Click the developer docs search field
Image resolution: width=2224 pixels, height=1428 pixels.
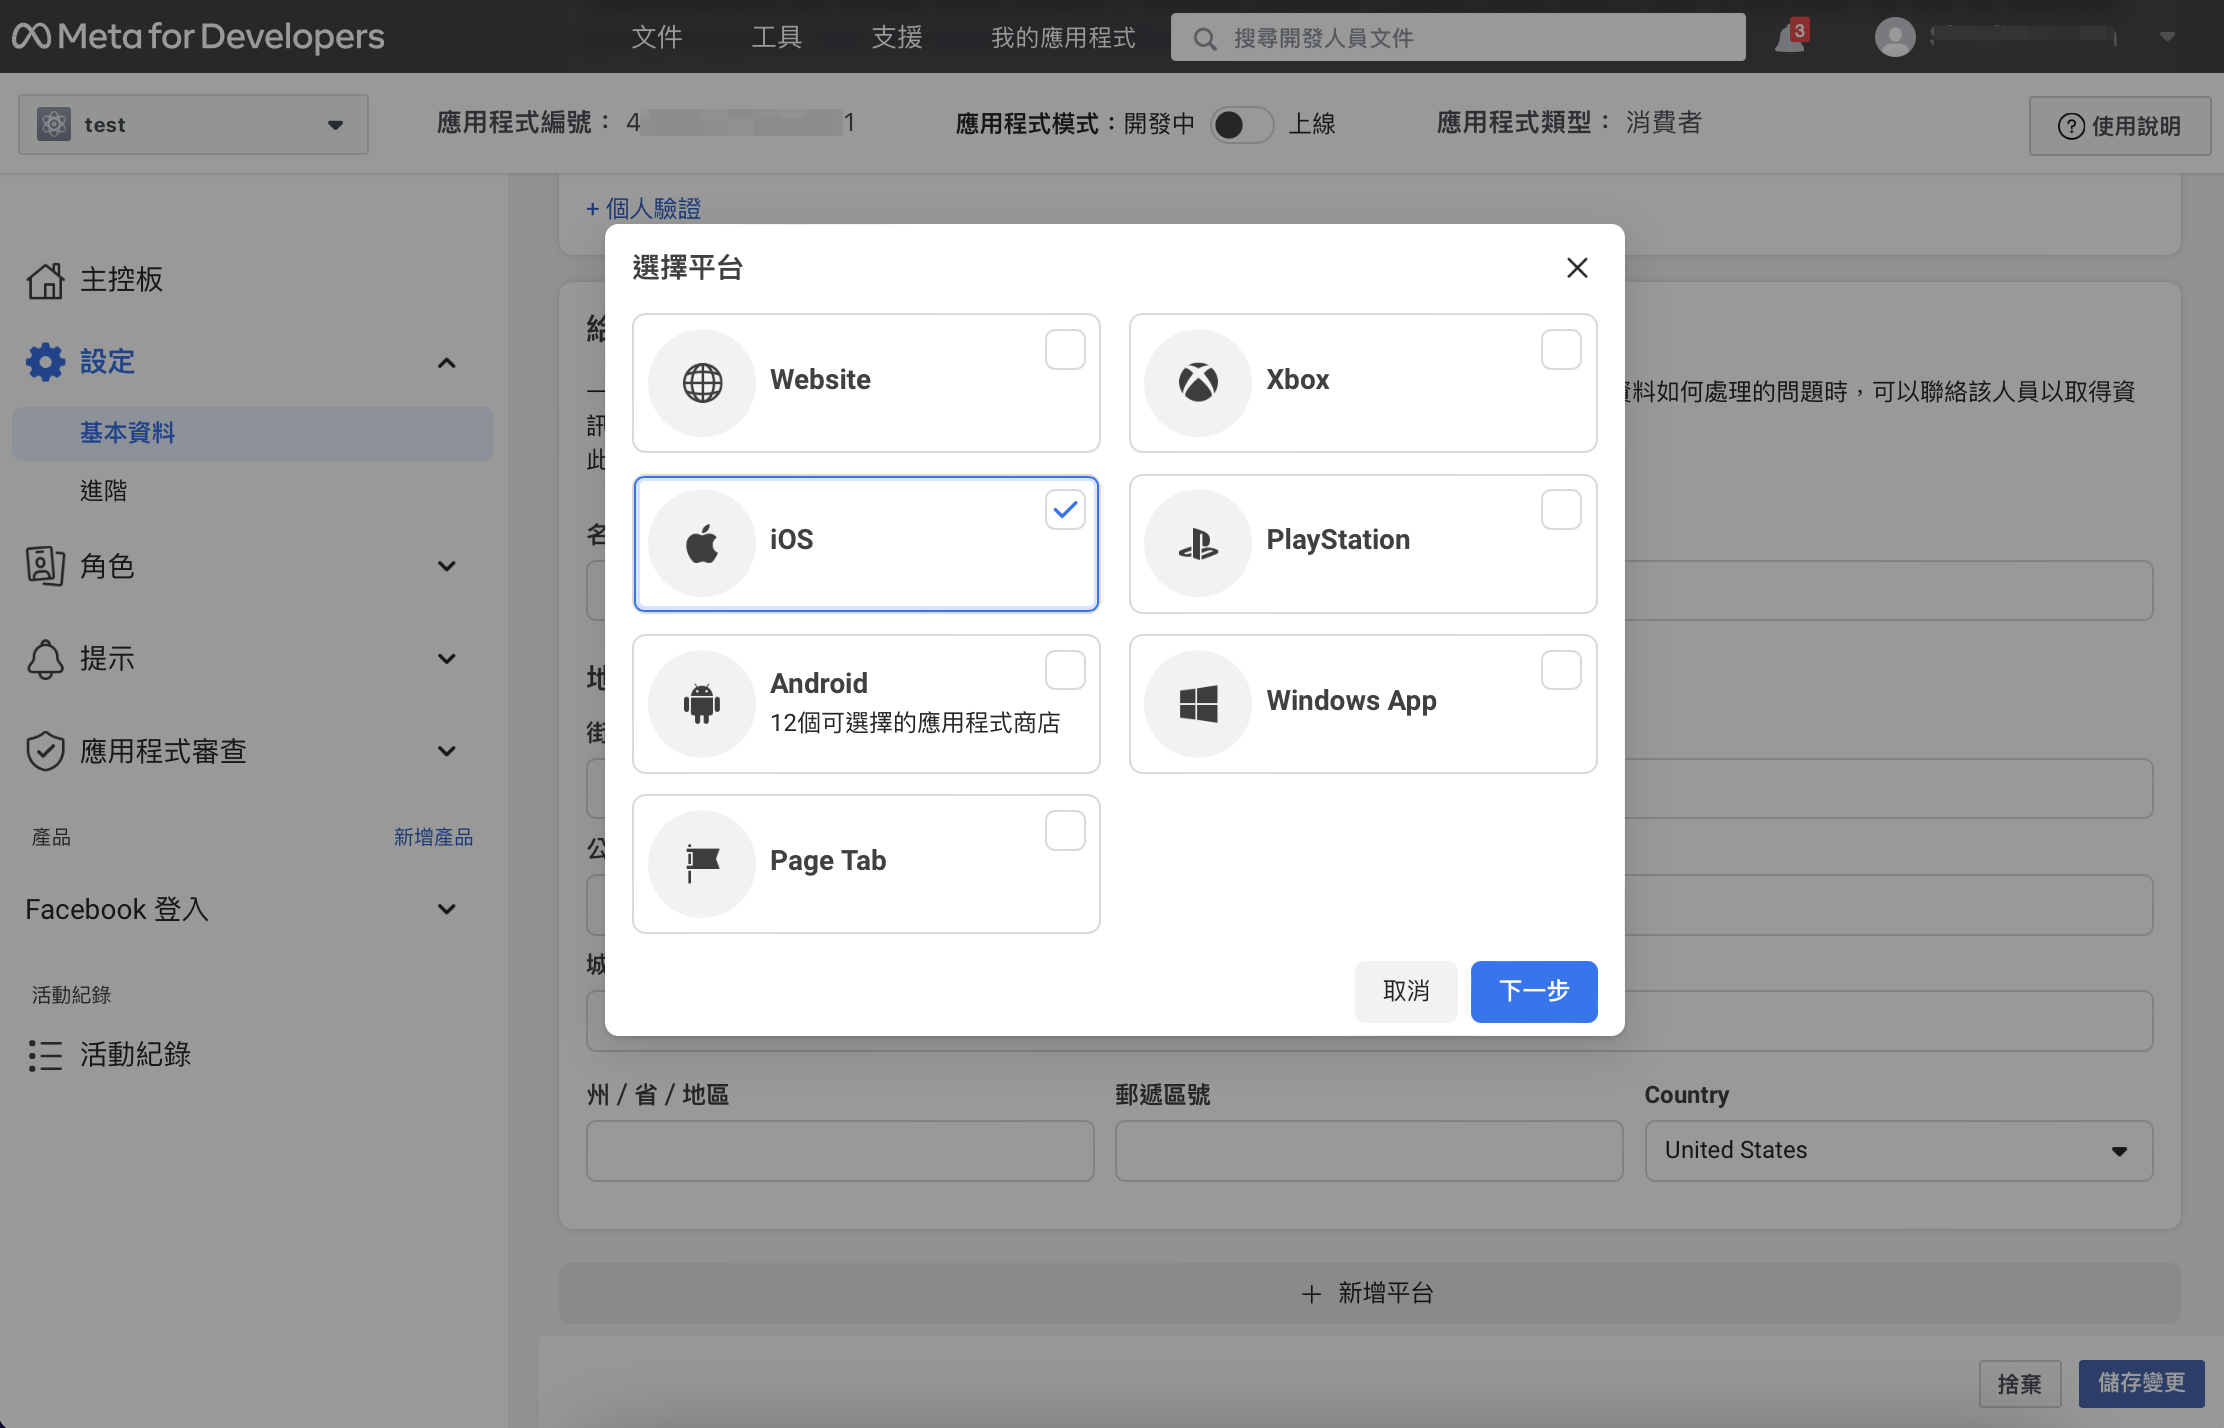pos(1458,38)
